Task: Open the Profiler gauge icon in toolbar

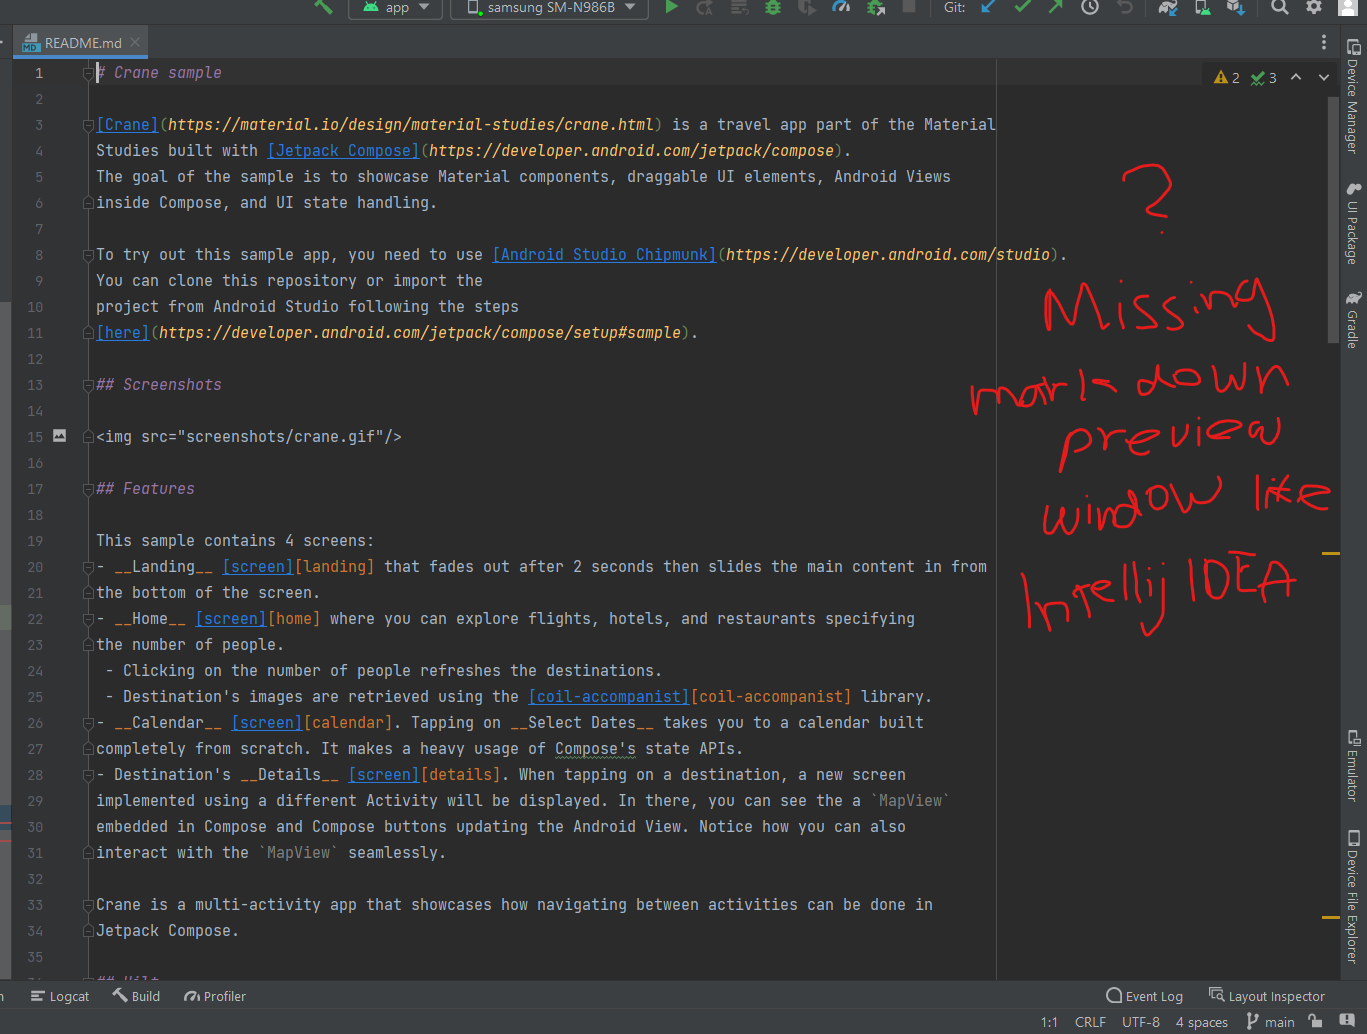Action: coord(841,7)
